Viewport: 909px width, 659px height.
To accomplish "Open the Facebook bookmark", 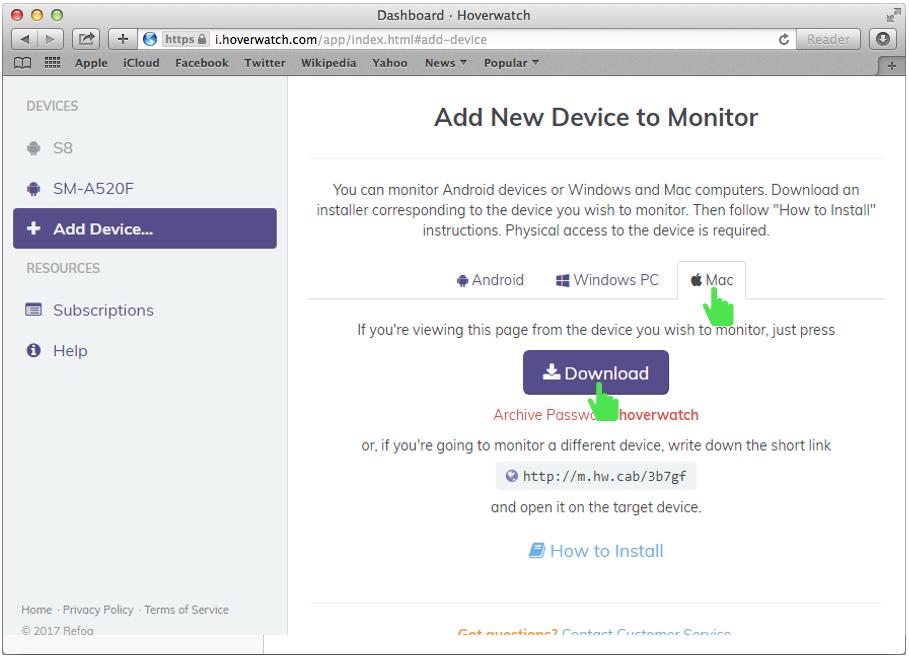I will (x=202, y=63).
